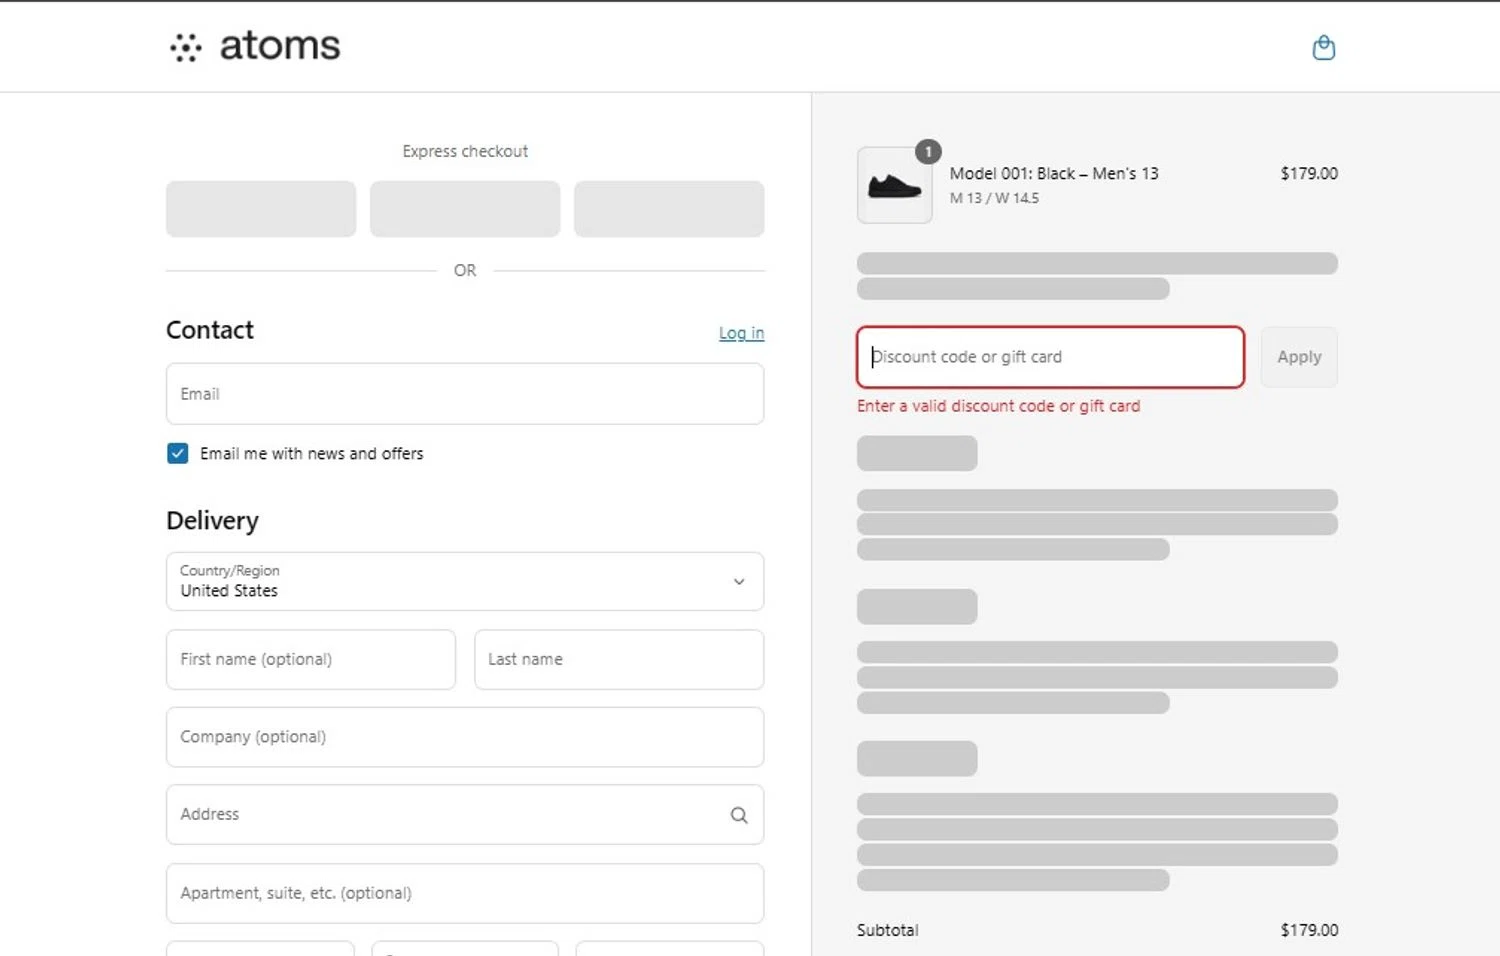
Task: Click the middle express checkout placeholder button
Action: pos(465,209)
